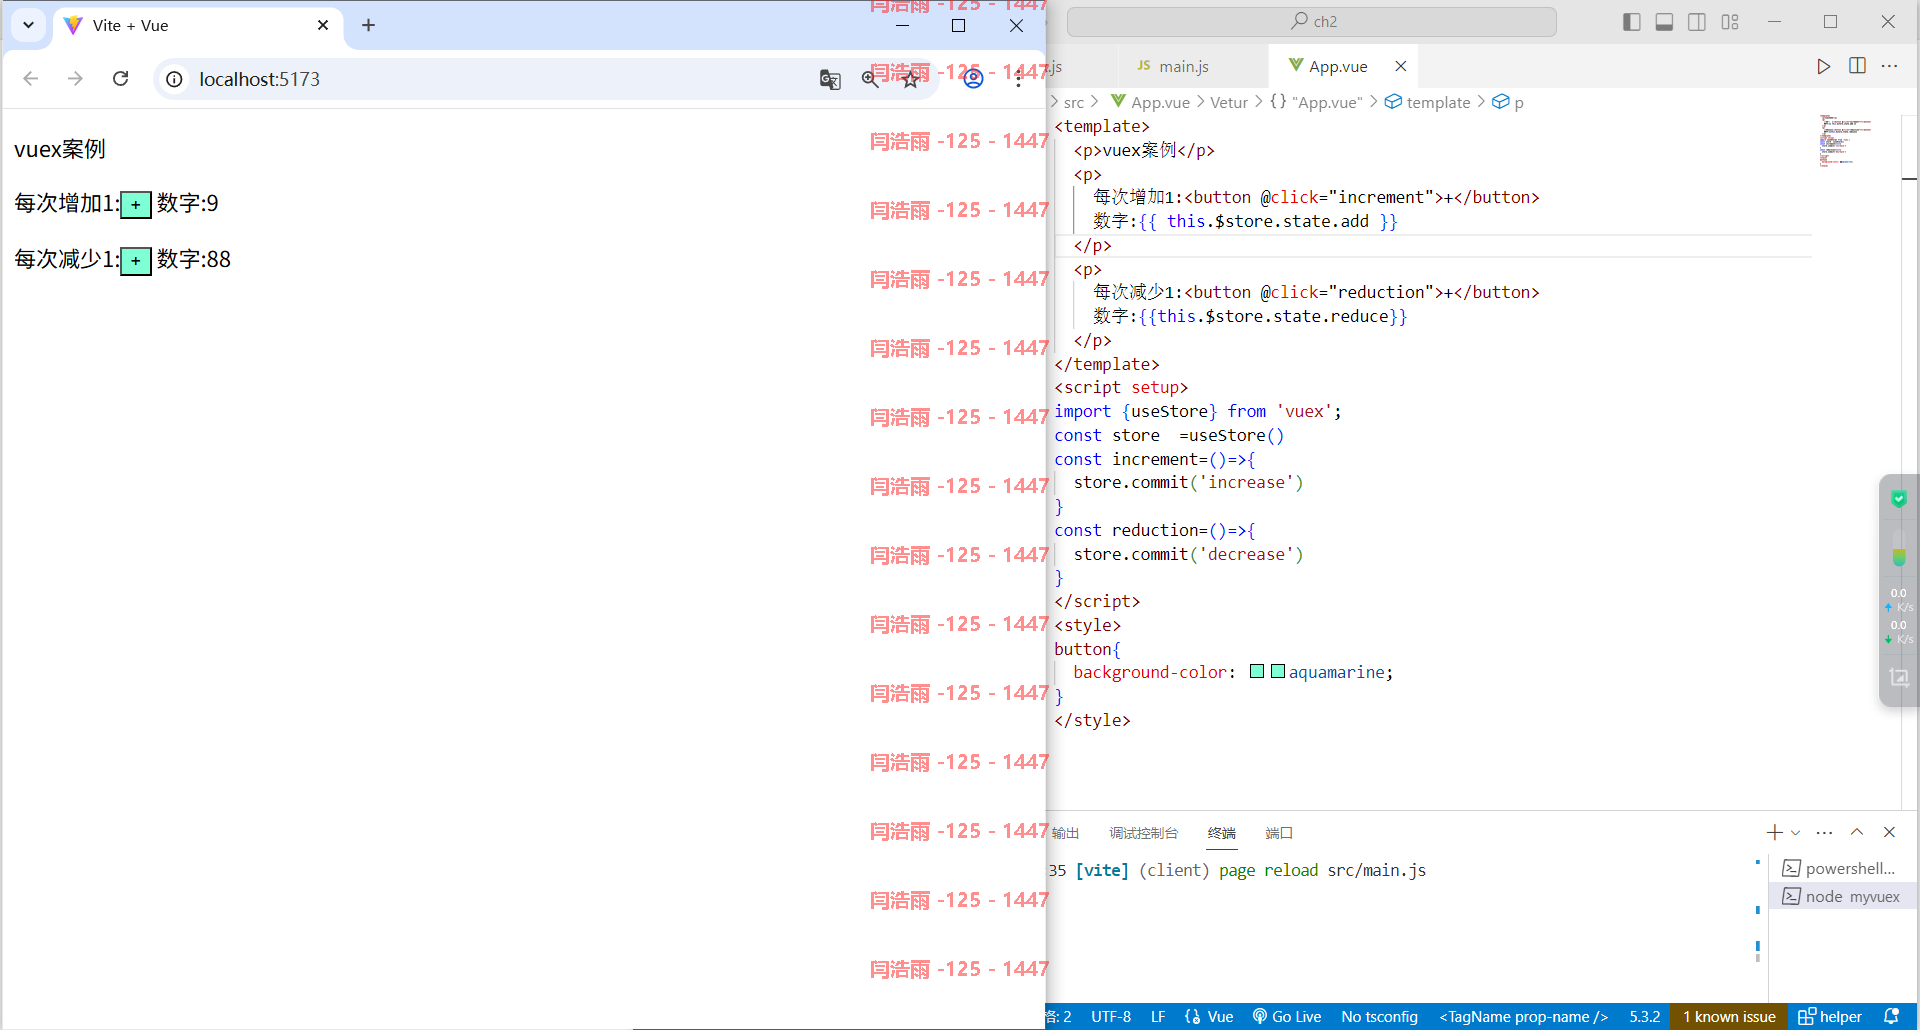Close the App.vue editor tab
Screen dimensions: 1920x1030
1401,66
